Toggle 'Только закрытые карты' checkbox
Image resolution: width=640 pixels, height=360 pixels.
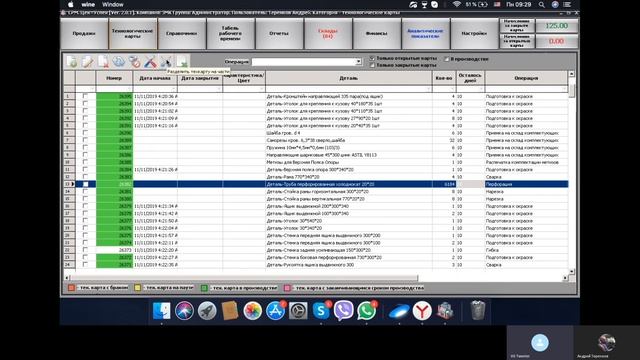pyautogui.click(x=372, y=65)
